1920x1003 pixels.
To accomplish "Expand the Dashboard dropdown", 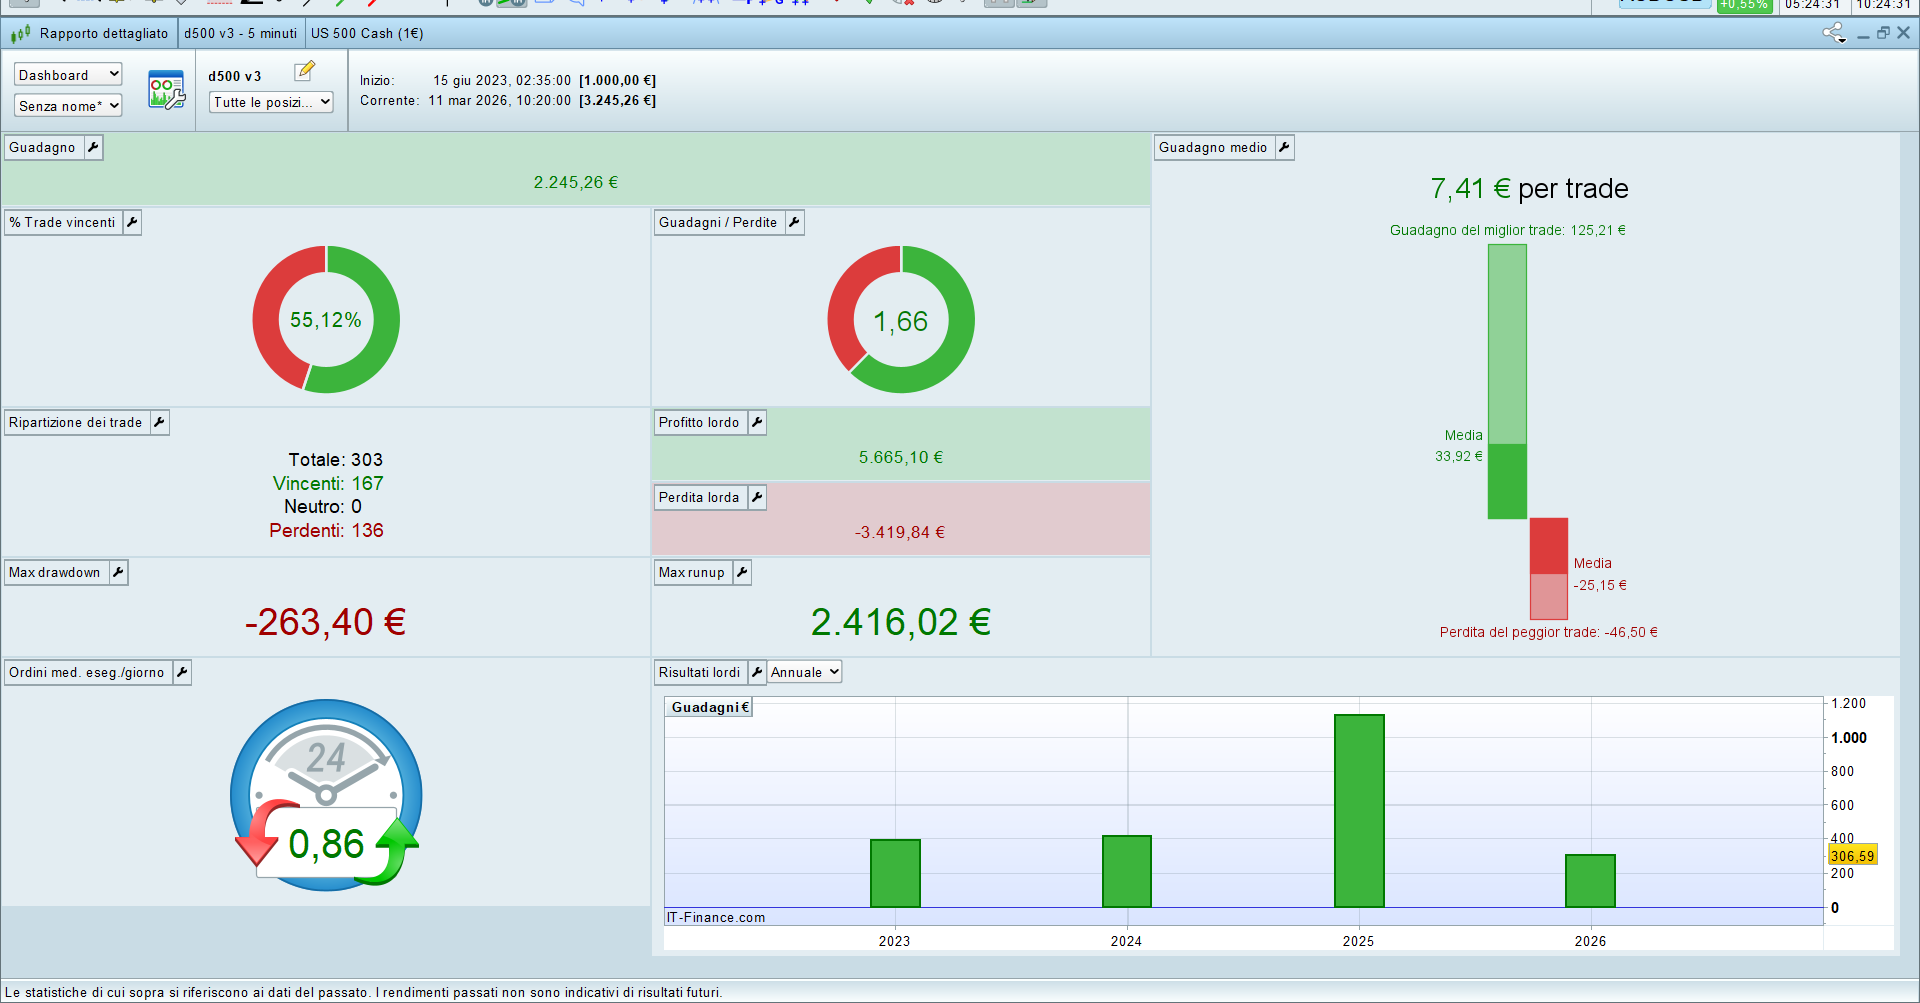I will click(68, 75).
